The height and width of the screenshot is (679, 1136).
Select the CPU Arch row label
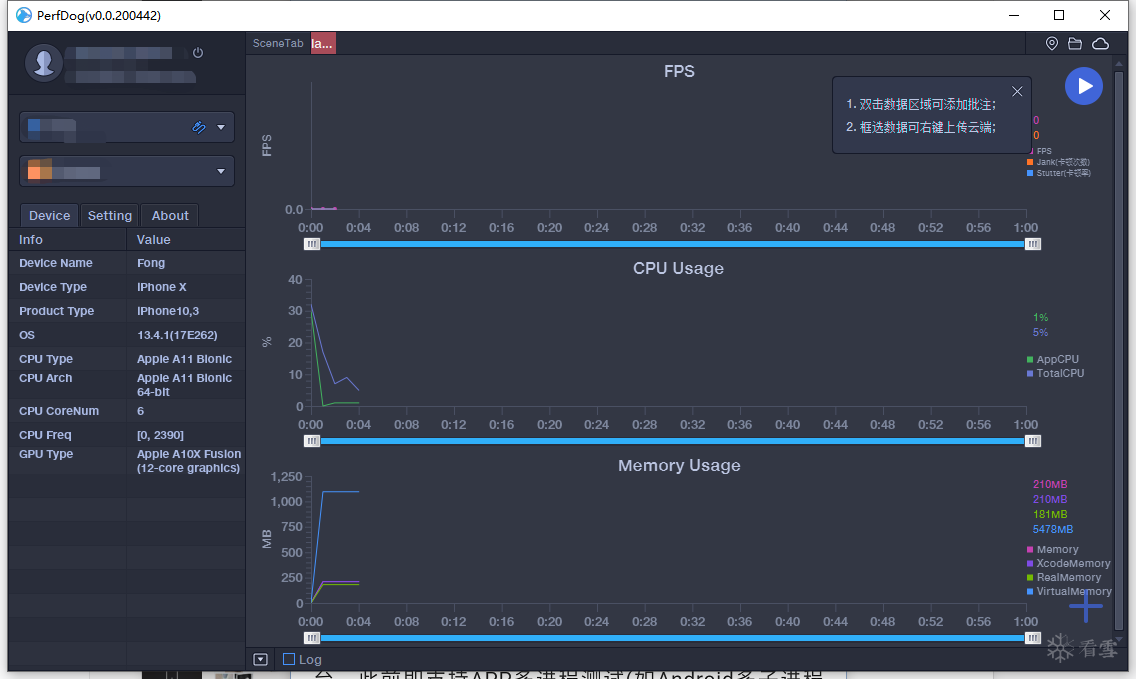pyautogui.click(x=46, y=378)
